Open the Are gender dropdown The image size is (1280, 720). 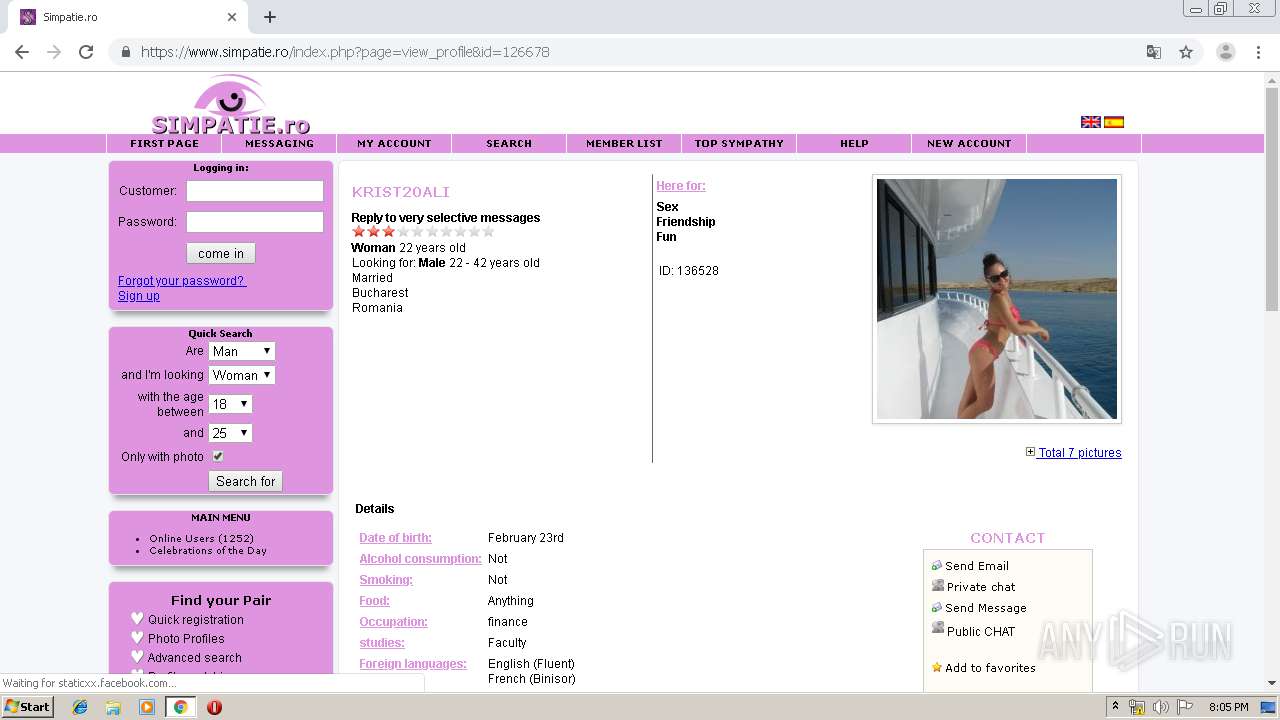coord(242,351)
